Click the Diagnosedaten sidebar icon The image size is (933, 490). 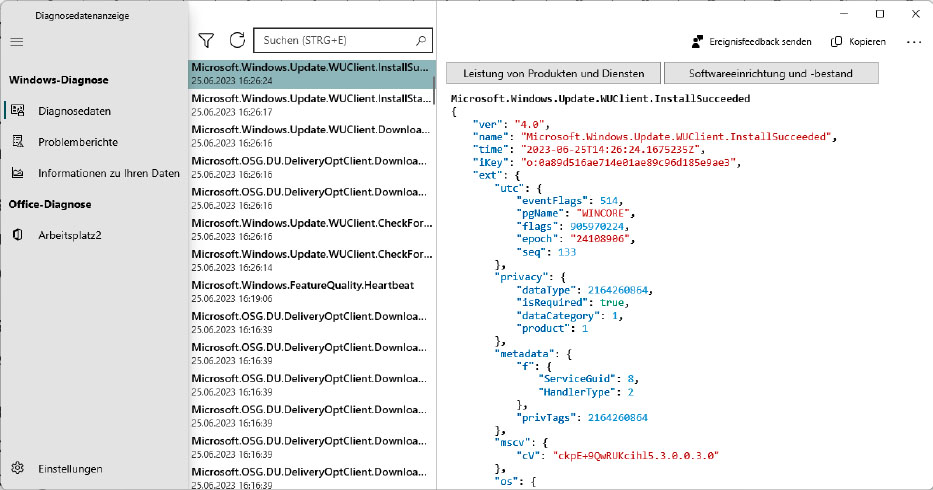coord(18,110)
